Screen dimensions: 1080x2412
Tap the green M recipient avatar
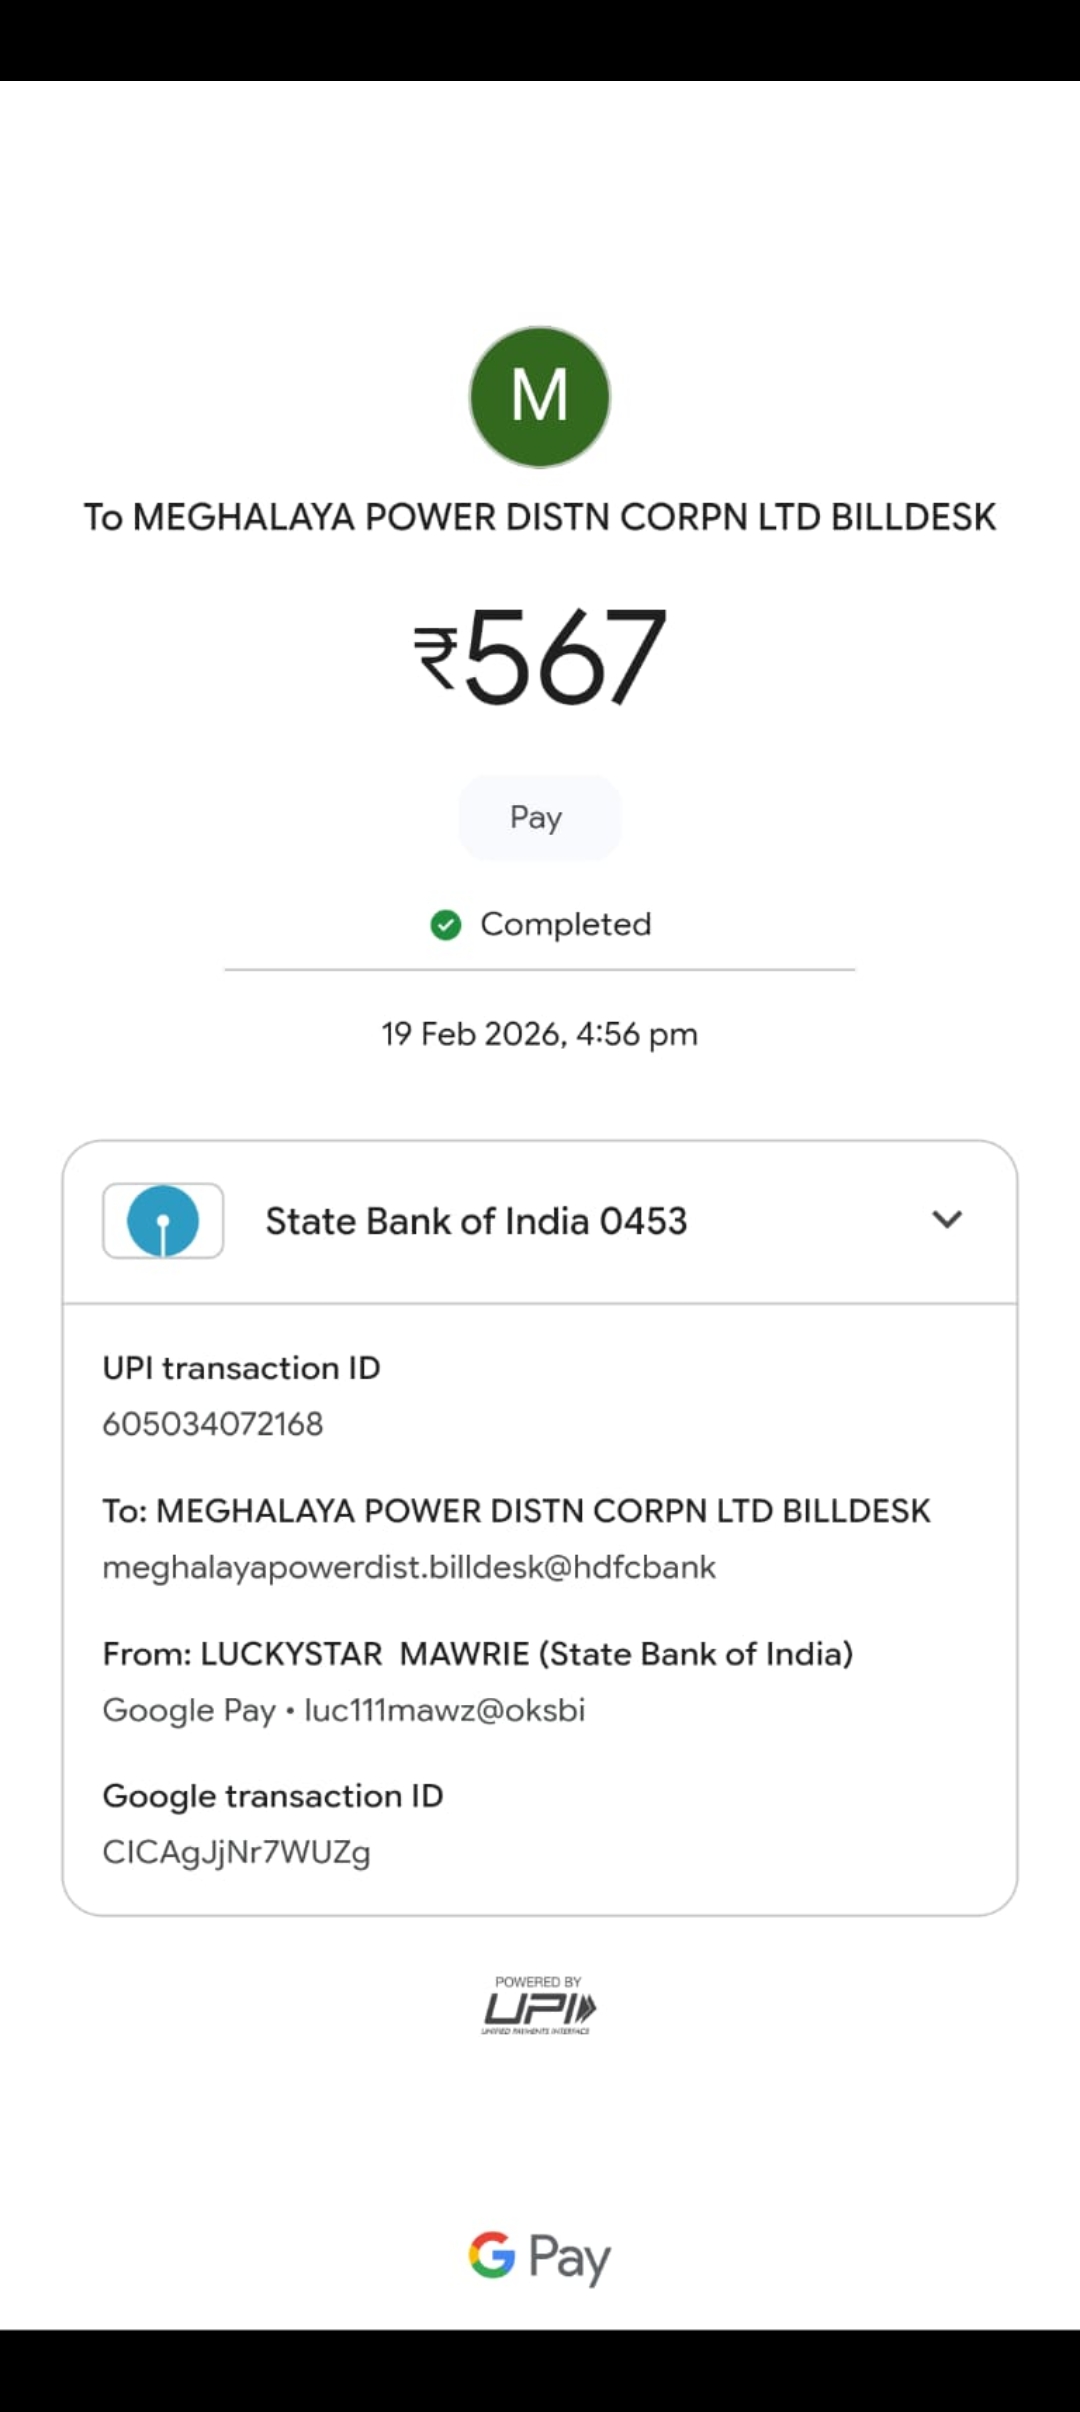tap(540, 397)
